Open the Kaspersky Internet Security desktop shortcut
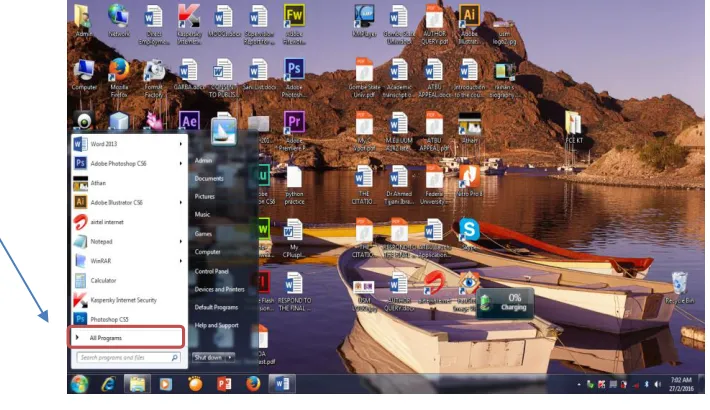This screenshot has width=710, height=410. [189, 24]
